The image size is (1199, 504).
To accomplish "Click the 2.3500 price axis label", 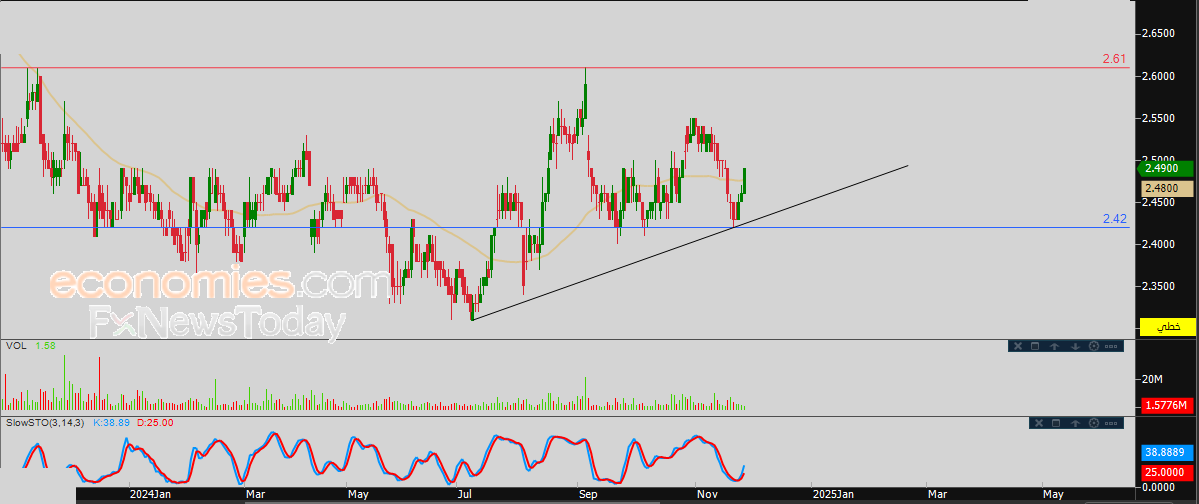I will point(1158,286).
